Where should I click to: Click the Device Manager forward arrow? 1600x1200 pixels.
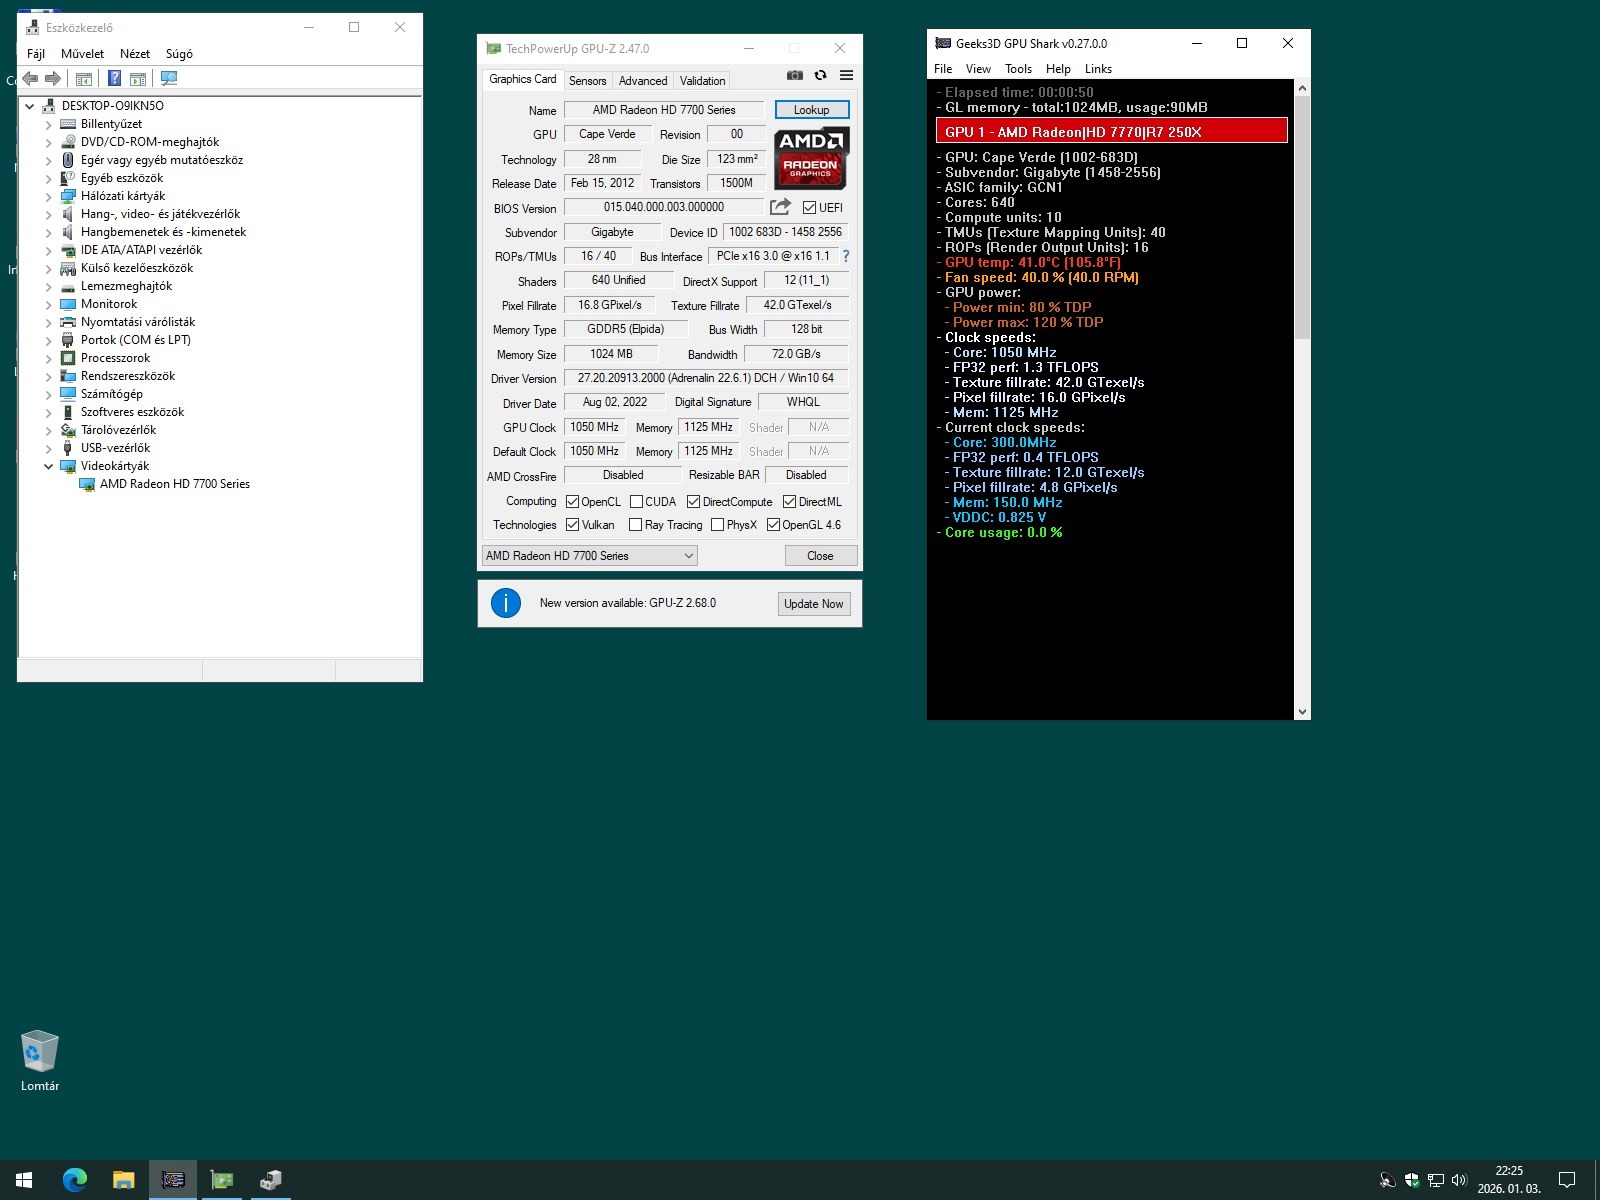(x=53, y=78)
